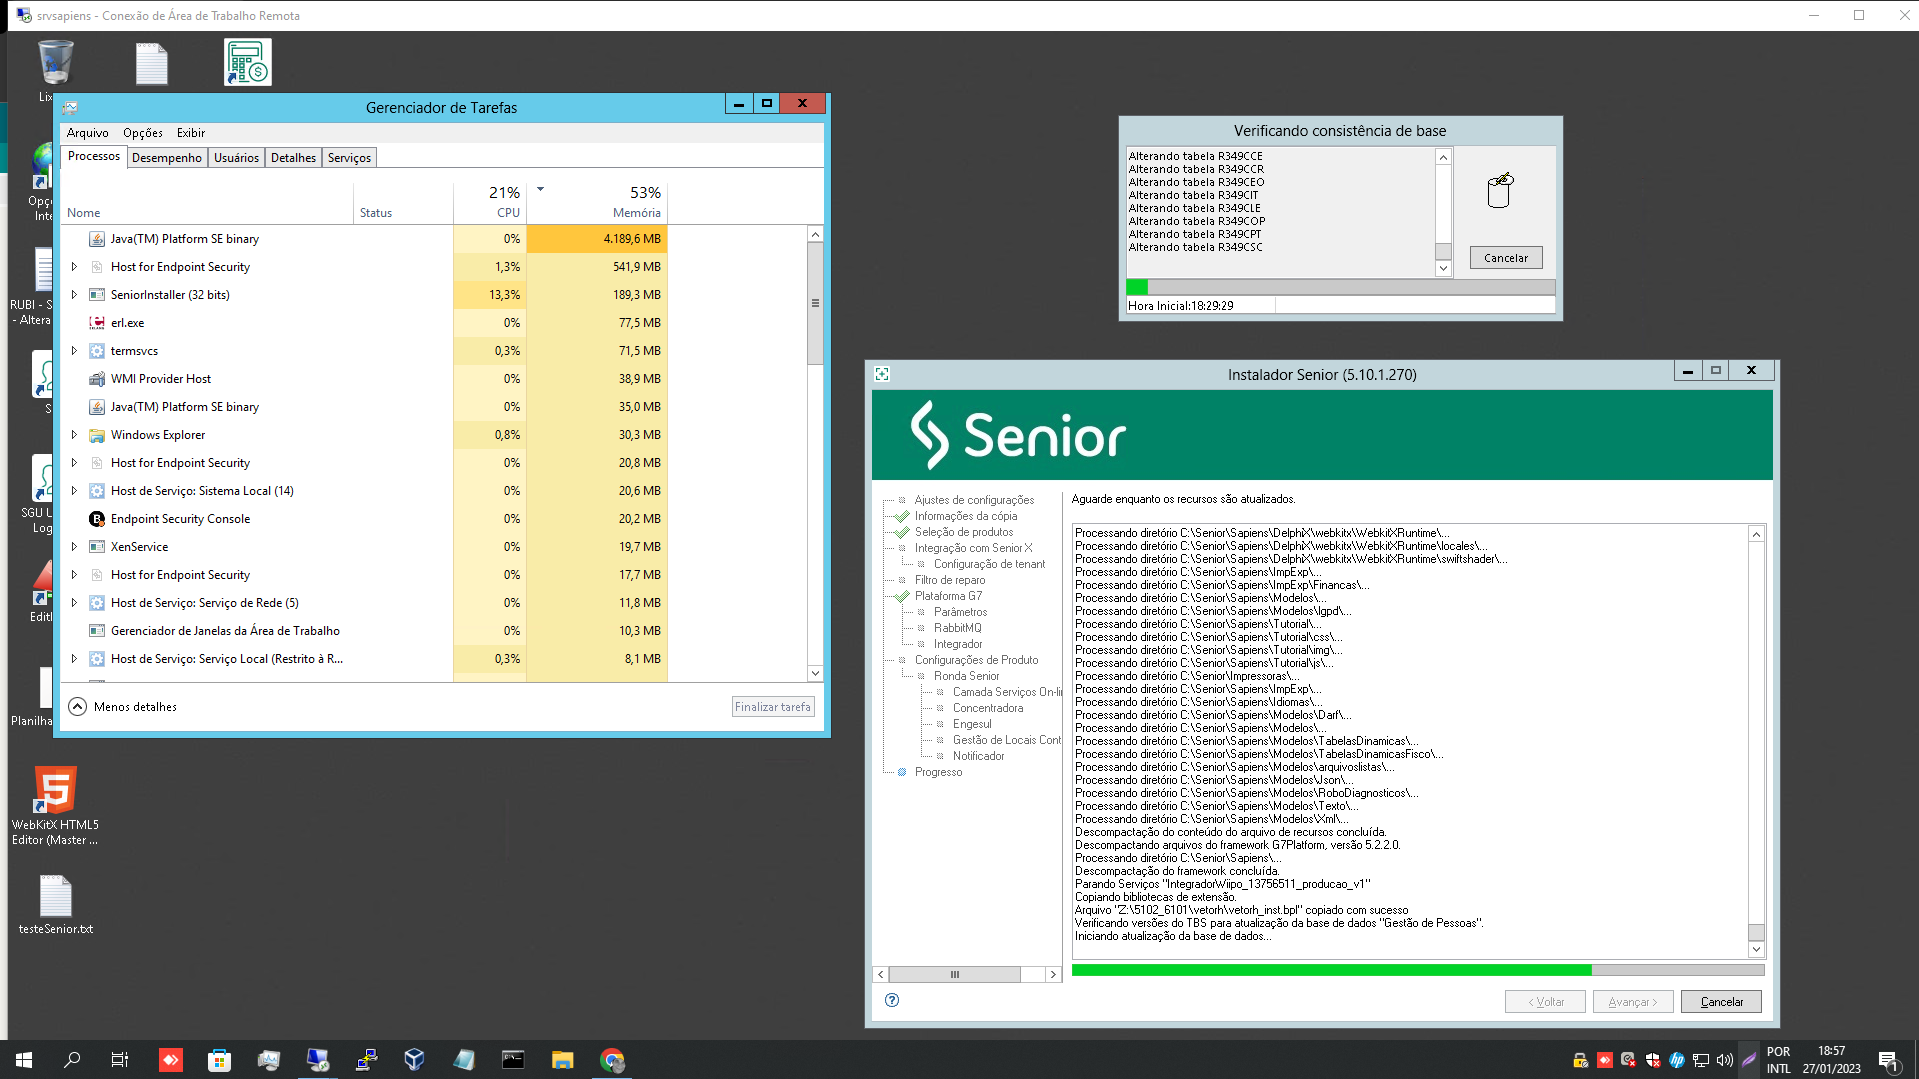Select Ronda Senior in installer tree
This screenshot has width=1919, height=1079.
pyautogui.click(x=966, y=676)
